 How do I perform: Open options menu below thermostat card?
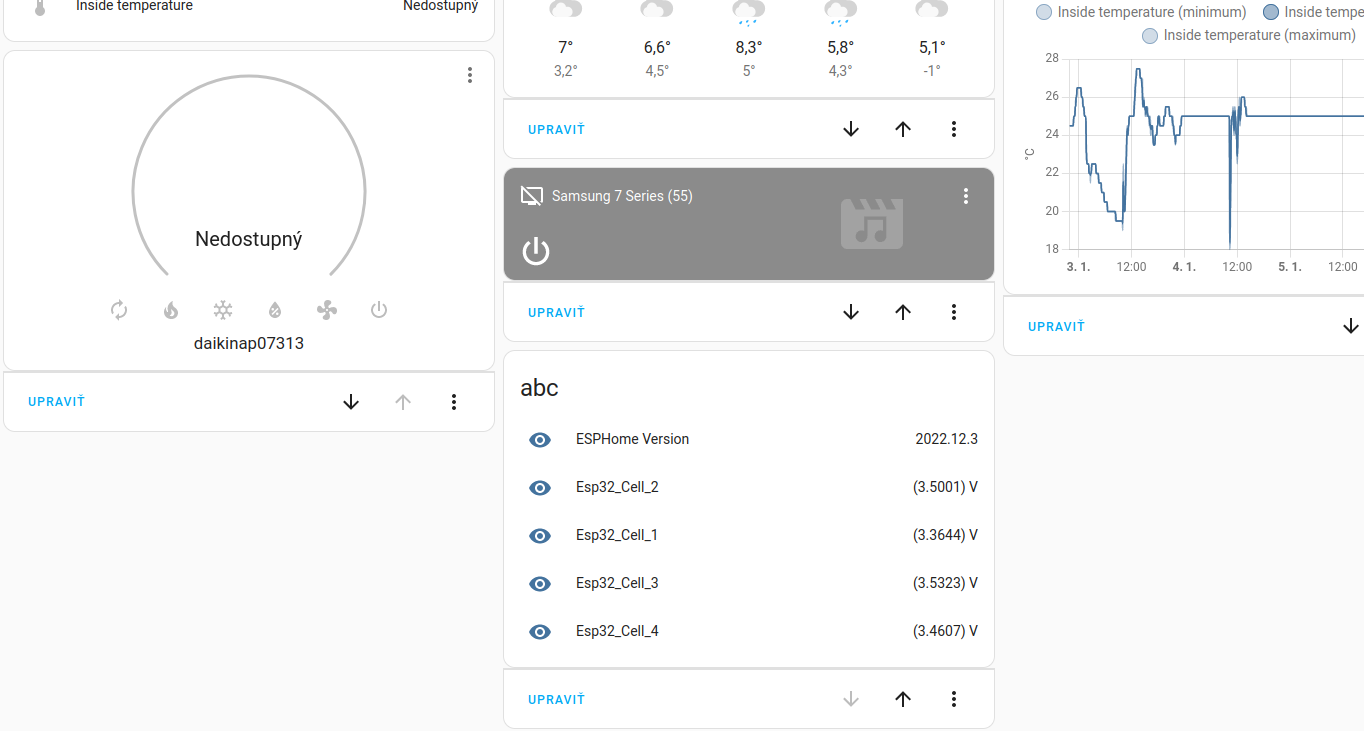[454, 402]
